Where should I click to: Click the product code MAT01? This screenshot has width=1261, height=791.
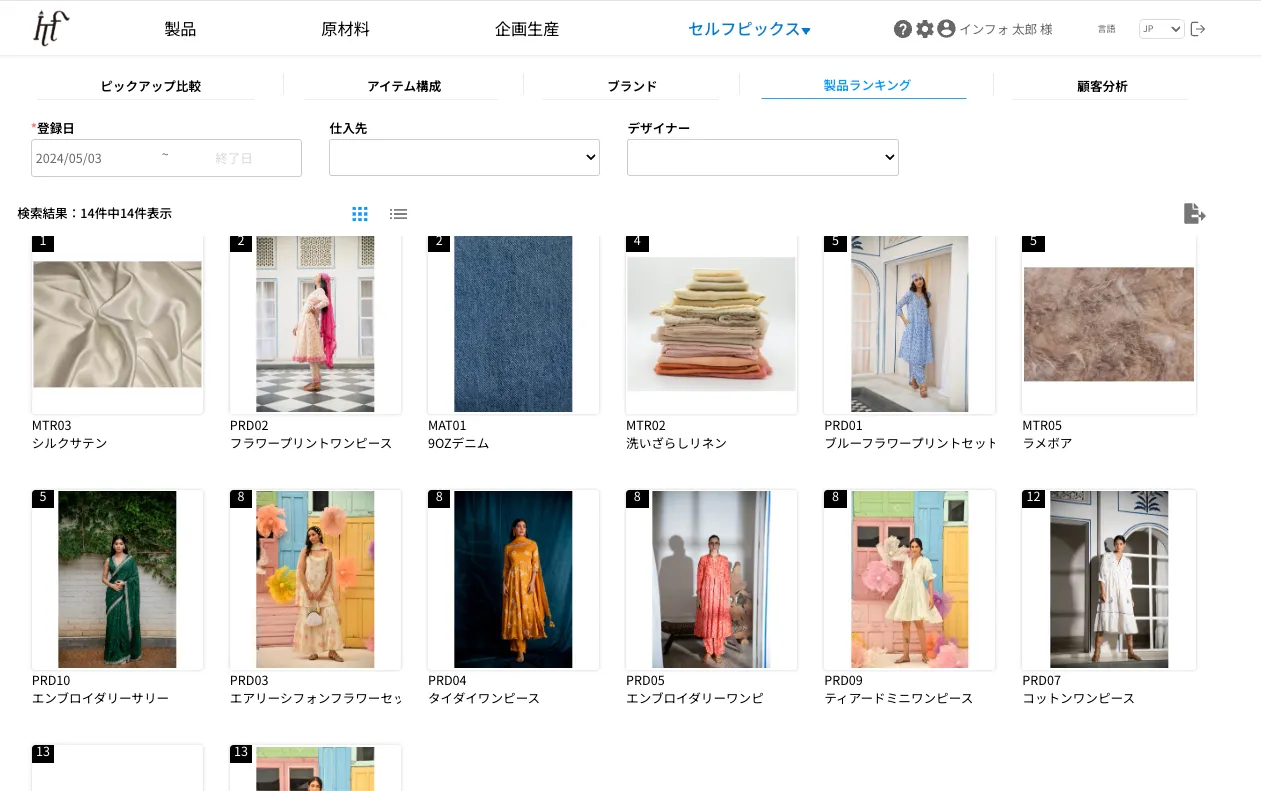[447, 425]
